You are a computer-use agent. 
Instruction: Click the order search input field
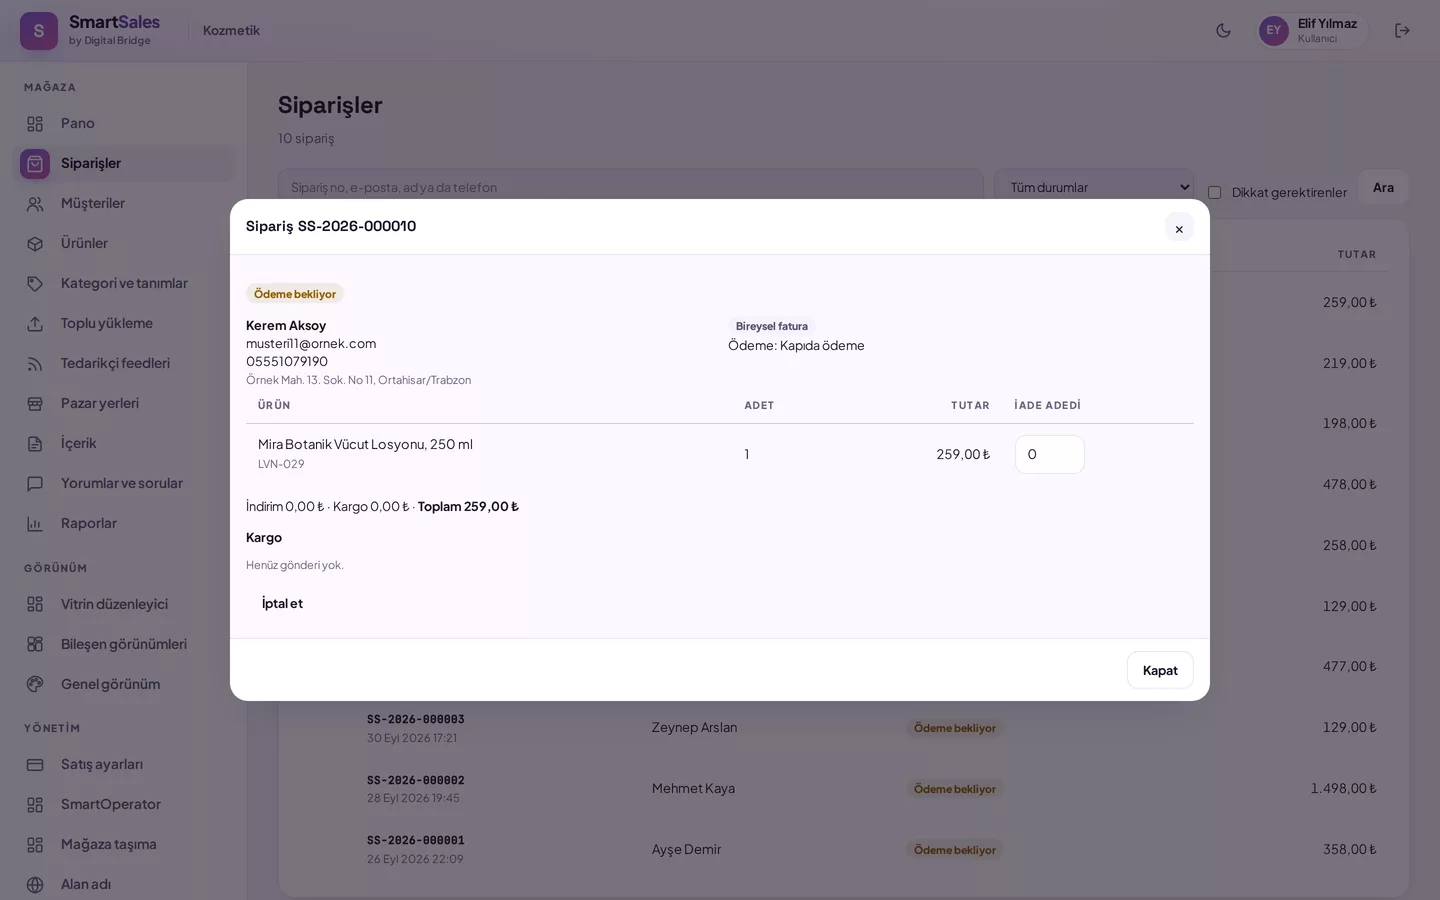click(x=631, y=187)
